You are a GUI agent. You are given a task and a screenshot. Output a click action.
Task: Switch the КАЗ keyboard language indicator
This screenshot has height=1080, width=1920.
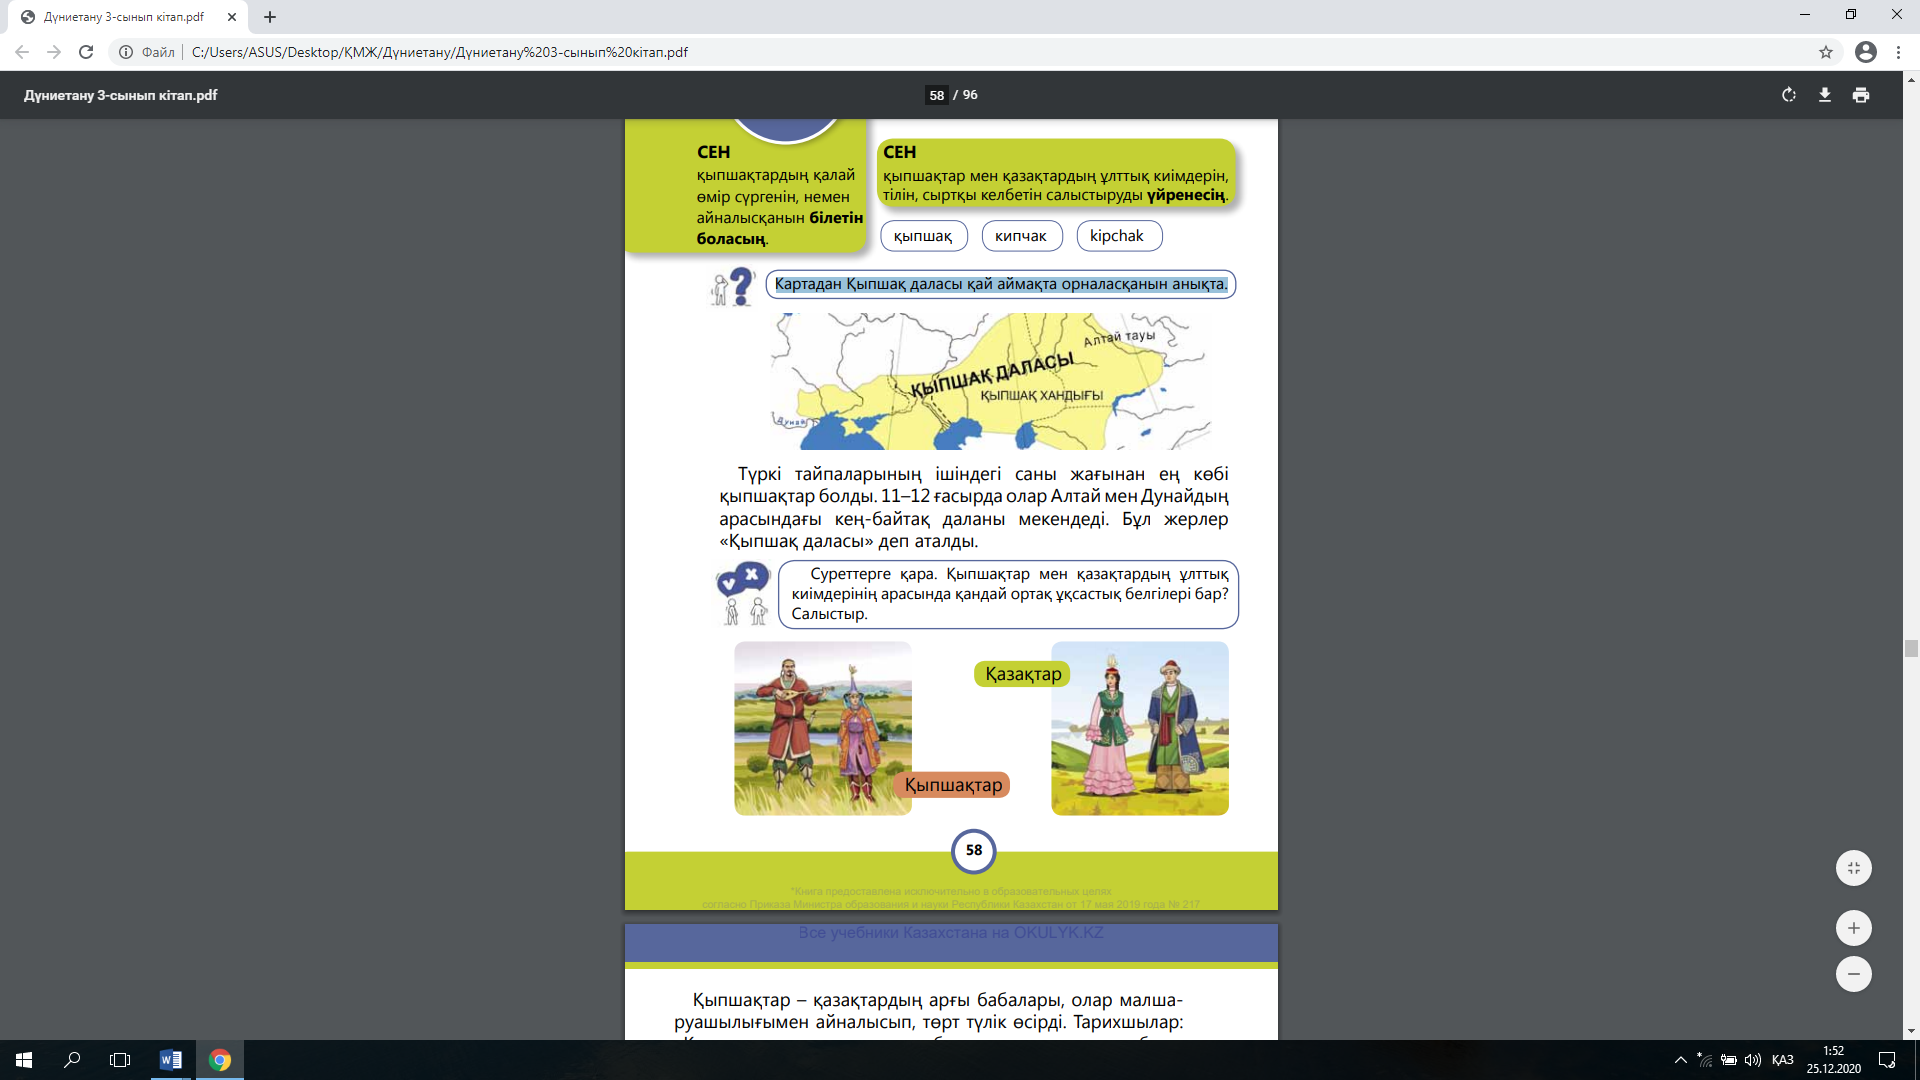[x=1782, y=1060]
